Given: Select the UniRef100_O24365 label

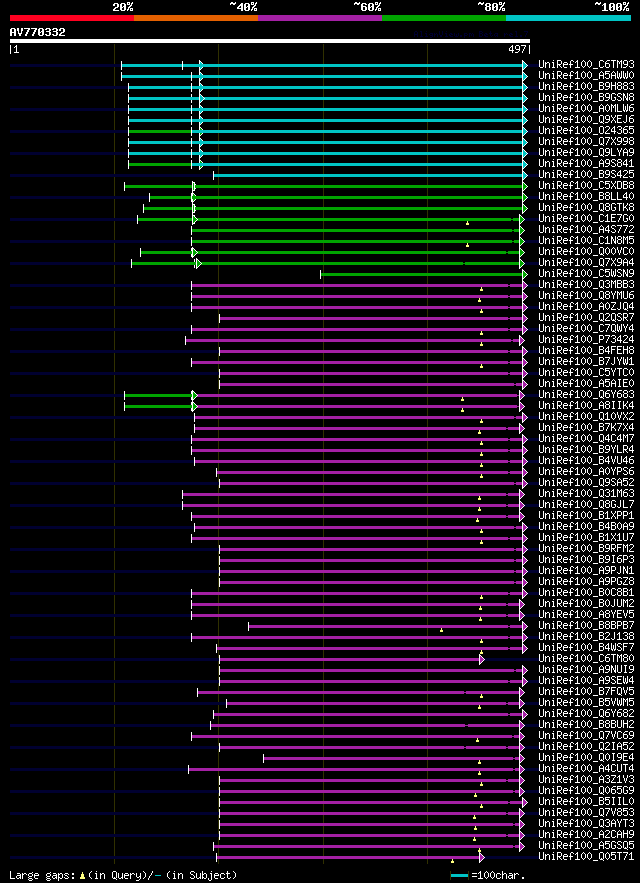Looking at the screenshot, I should click(x=586, y=131).
